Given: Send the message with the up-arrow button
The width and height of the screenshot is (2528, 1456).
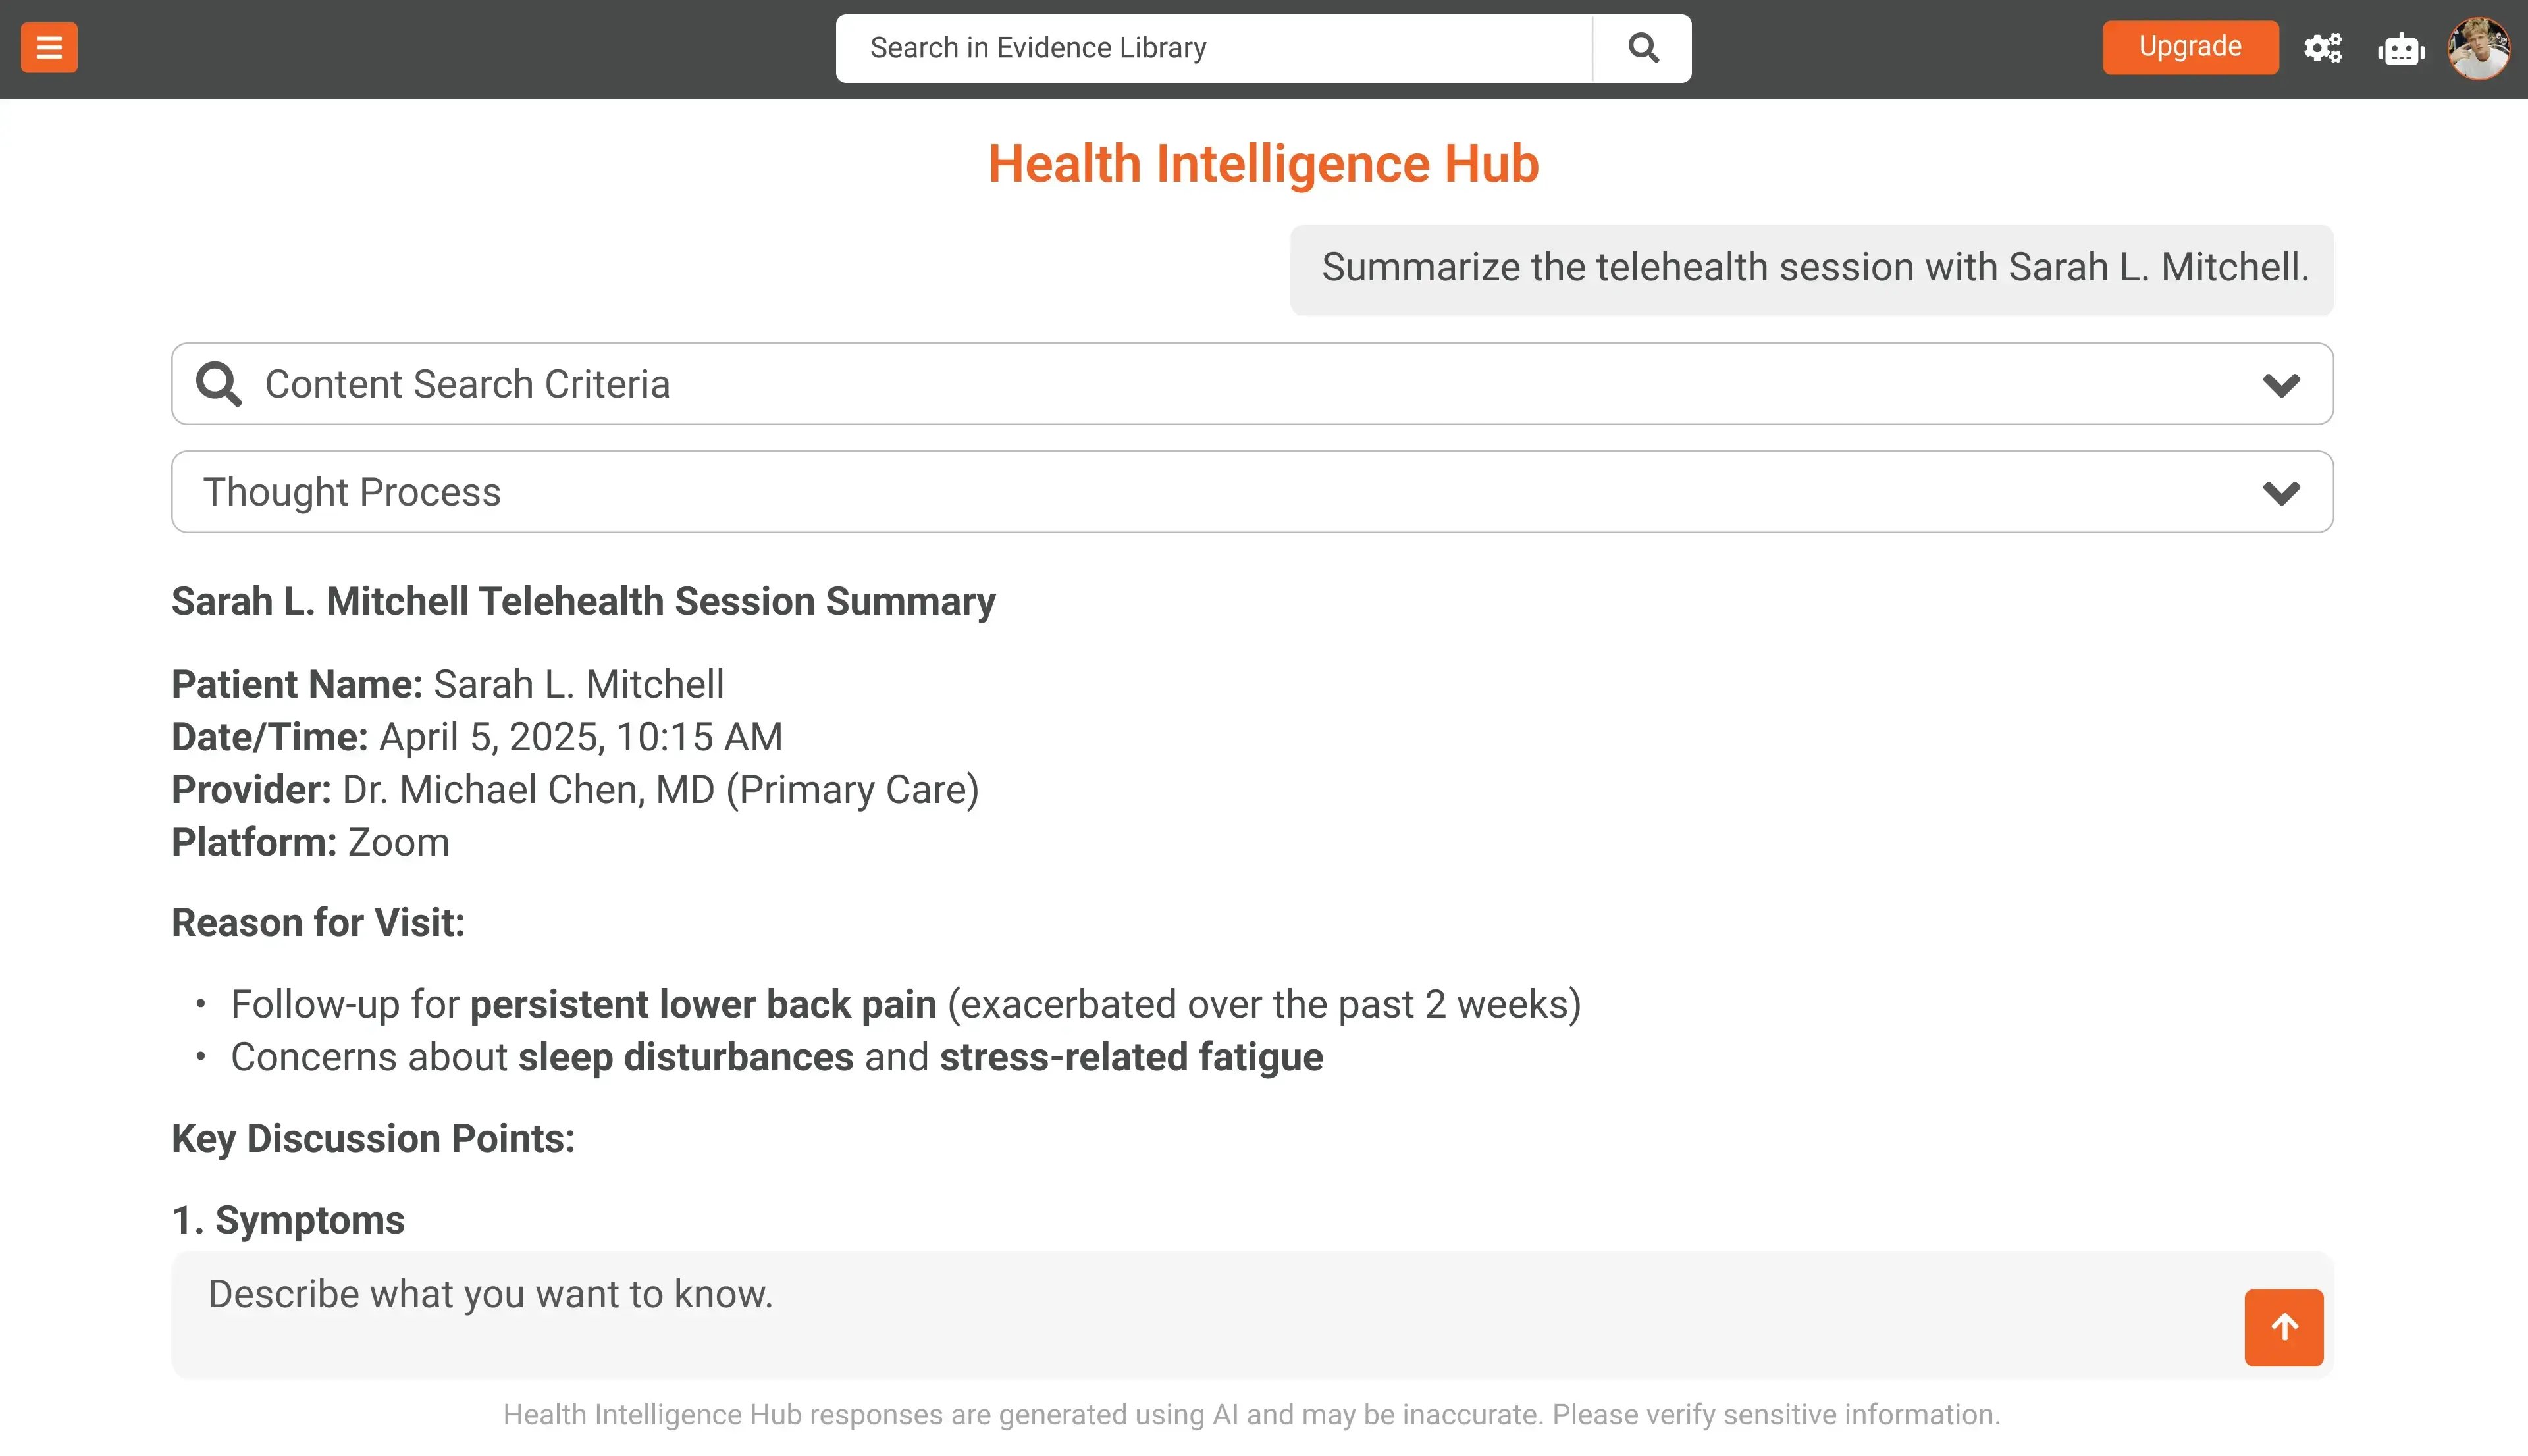Looking at the screenshot, I should 2283,1327.
